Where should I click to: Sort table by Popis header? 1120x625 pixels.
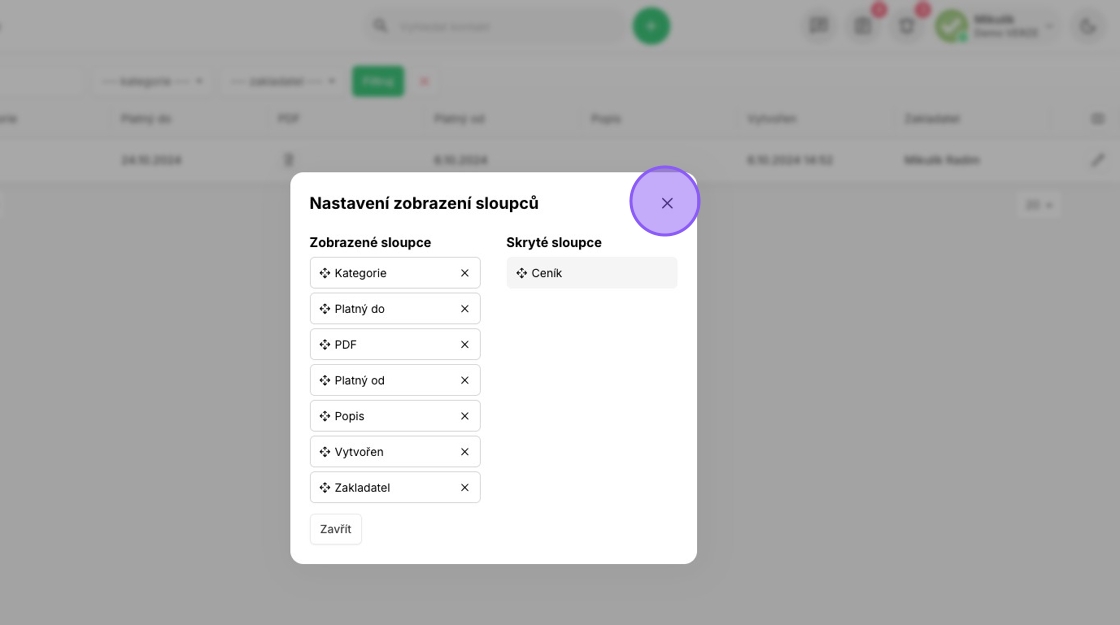[606, 119]
